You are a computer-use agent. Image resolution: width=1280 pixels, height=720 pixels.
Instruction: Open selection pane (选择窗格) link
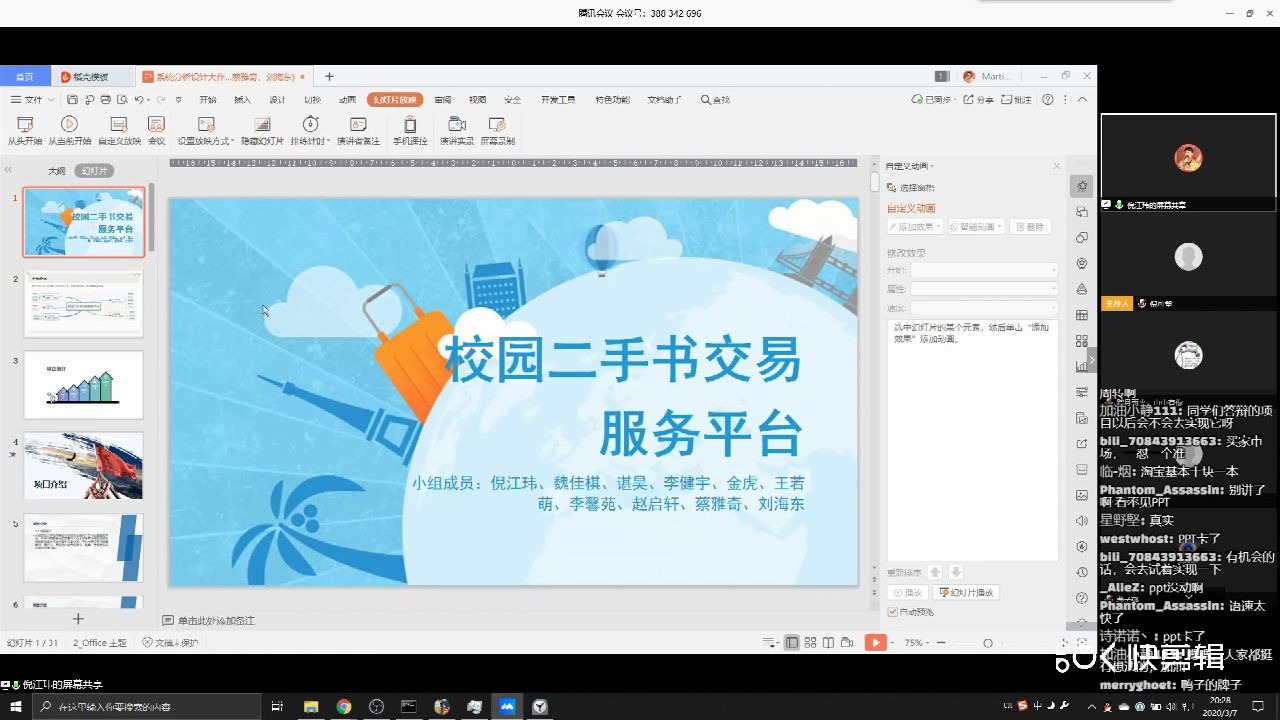pyautogui.click(x=911, y=188)
